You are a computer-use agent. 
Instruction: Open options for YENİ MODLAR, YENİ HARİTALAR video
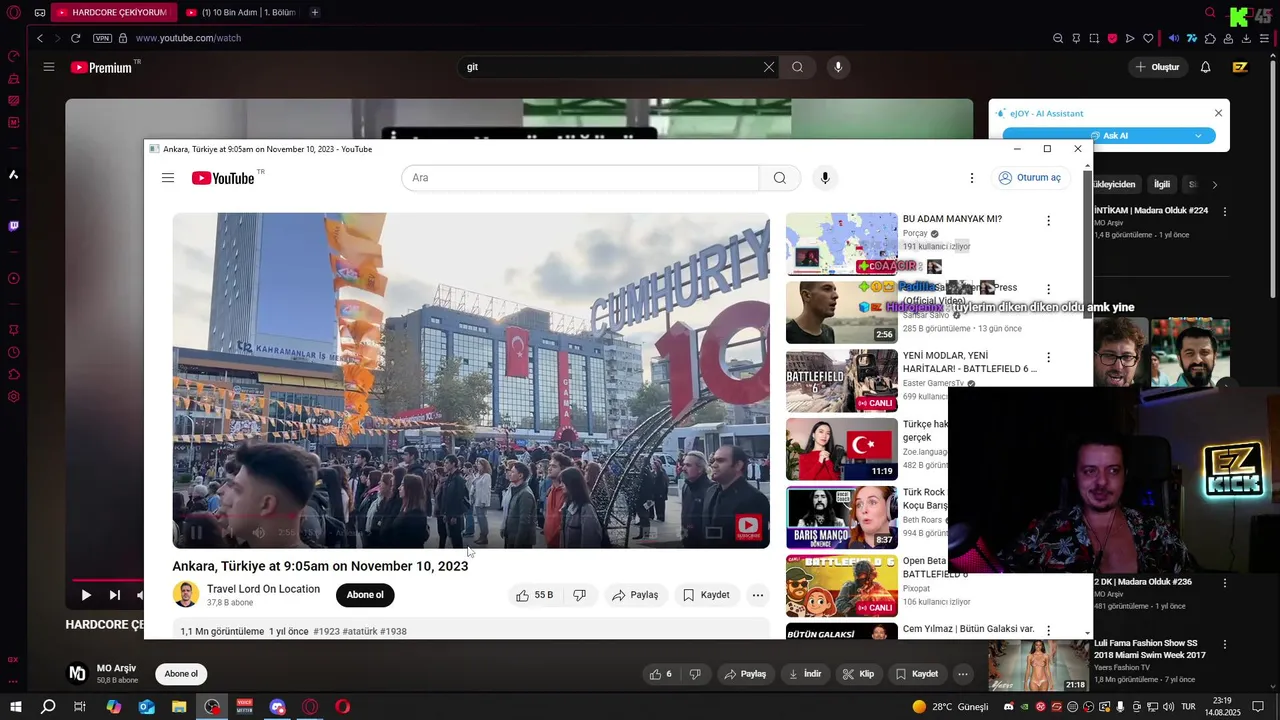1048,357
